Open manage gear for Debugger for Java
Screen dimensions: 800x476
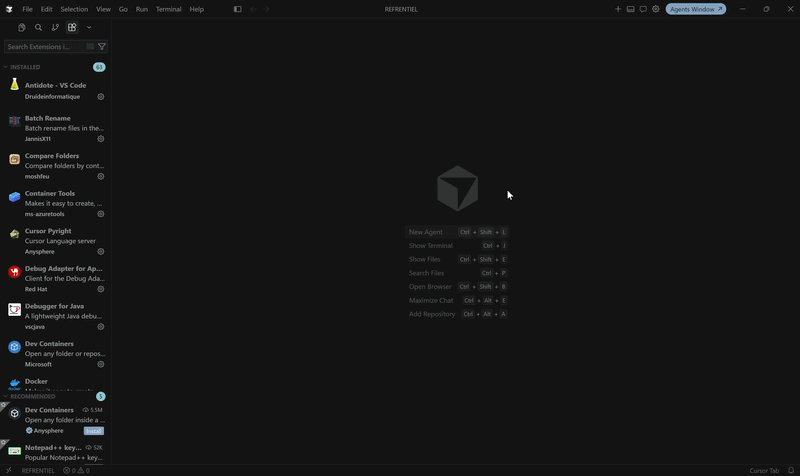click(x=101, y=327)
